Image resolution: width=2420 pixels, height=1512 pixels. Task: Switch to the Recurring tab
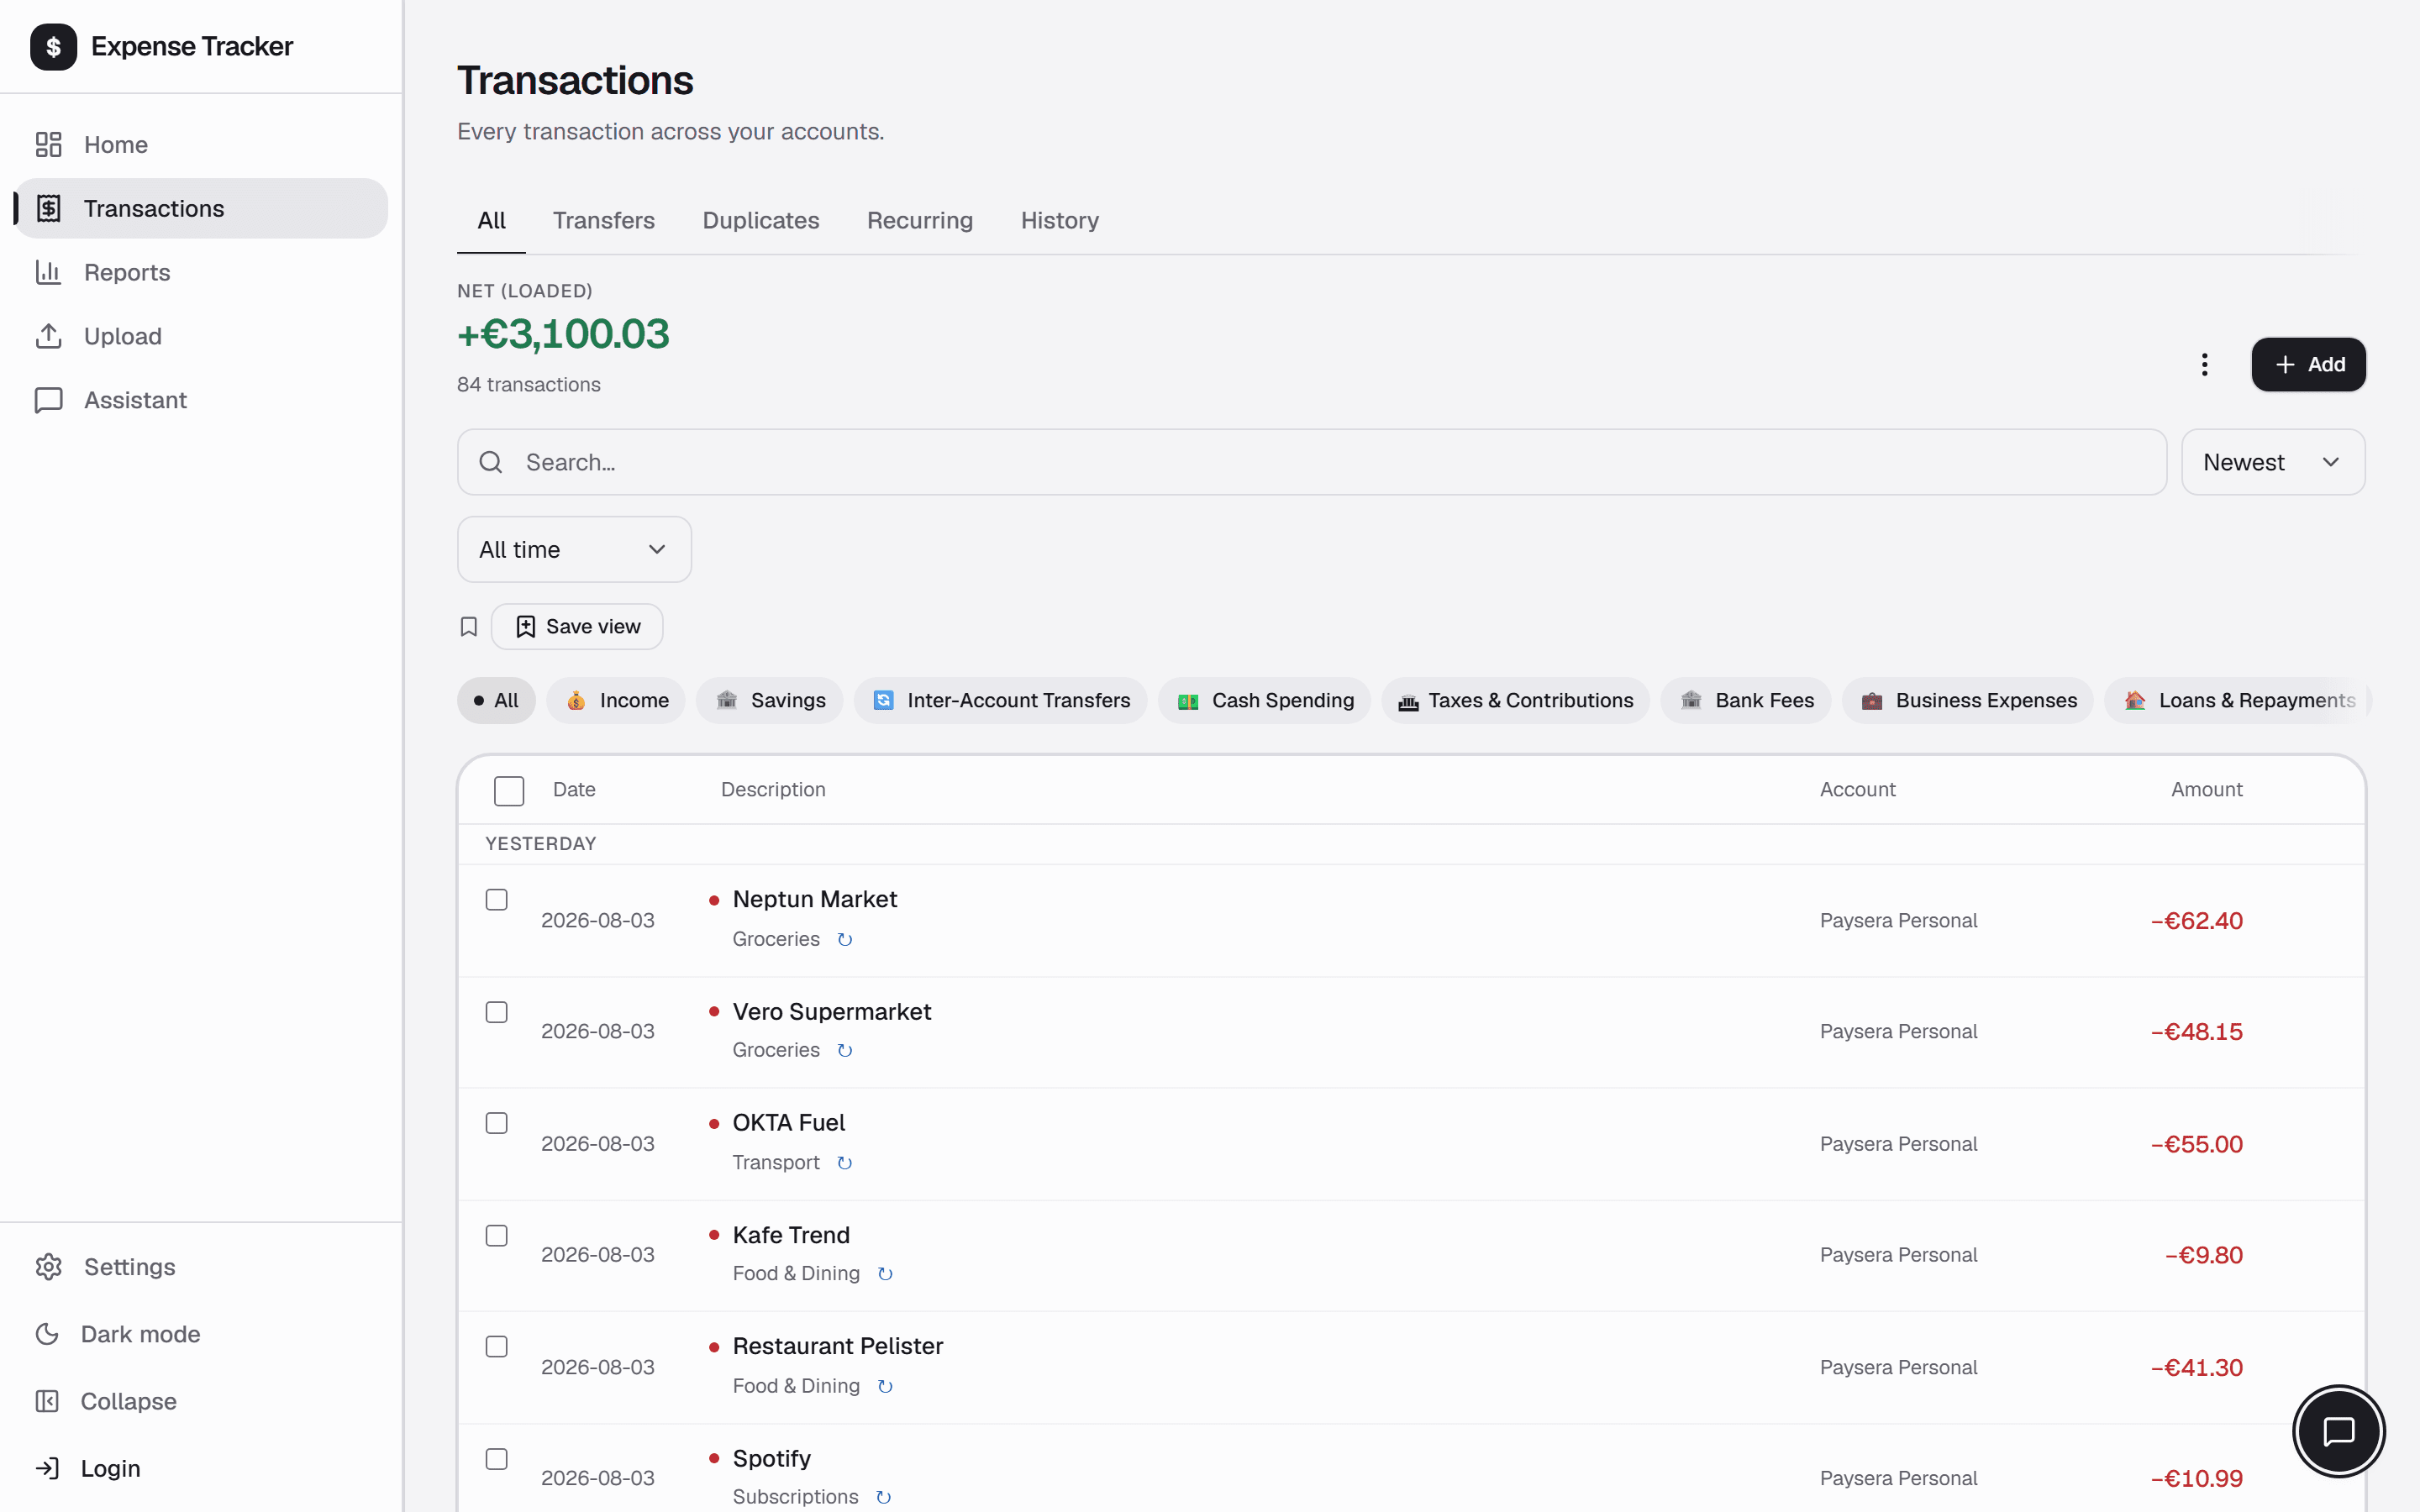(x=920, y=221)
